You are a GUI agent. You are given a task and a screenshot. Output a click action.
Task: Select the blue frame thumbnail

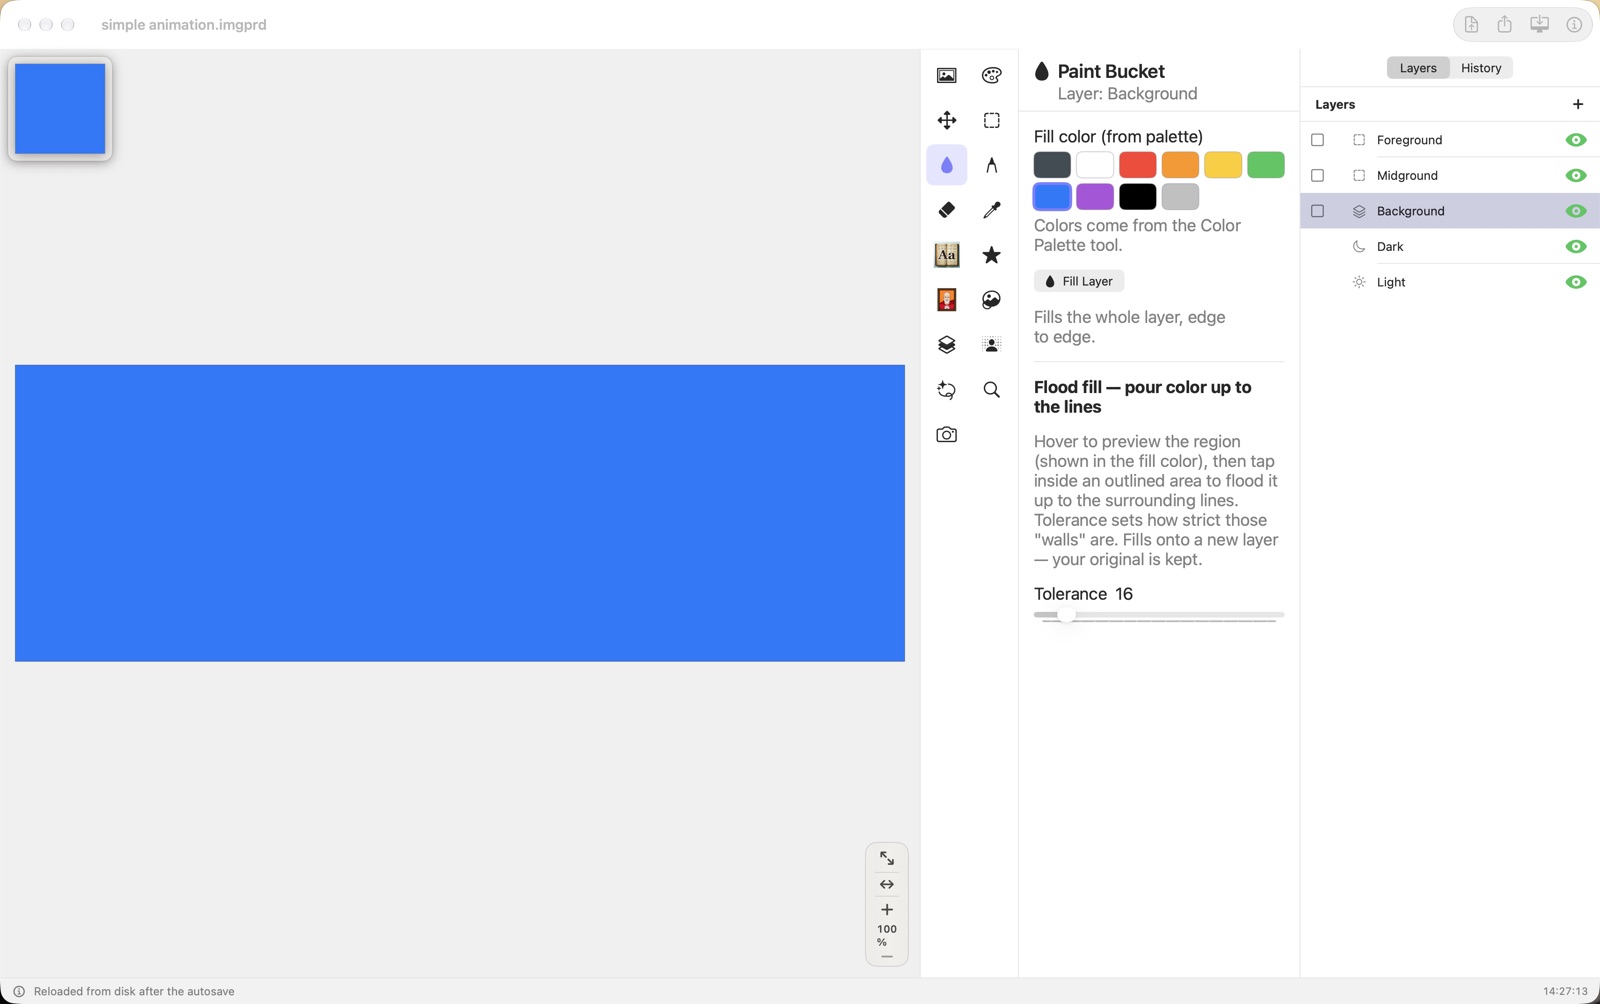tap(60, 109)
